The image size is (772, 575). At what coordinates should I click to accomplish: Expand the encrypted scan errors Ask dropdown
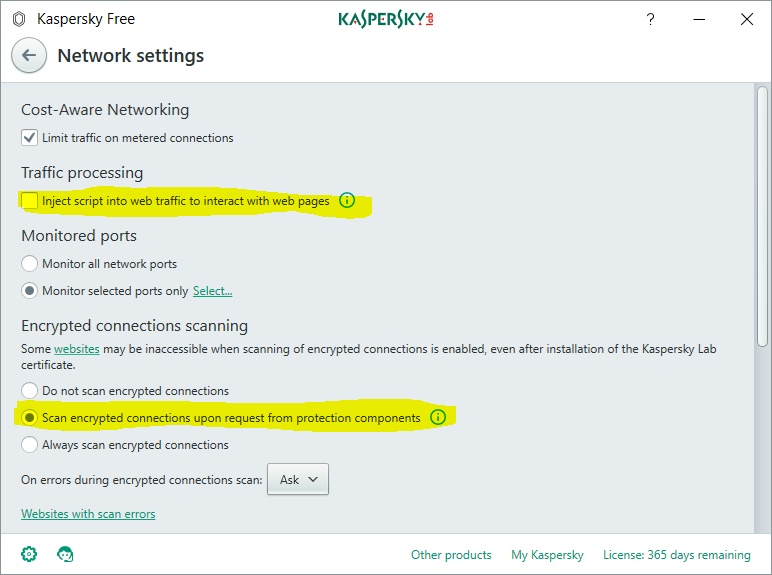pyautogui.click(x=298, y=480)
